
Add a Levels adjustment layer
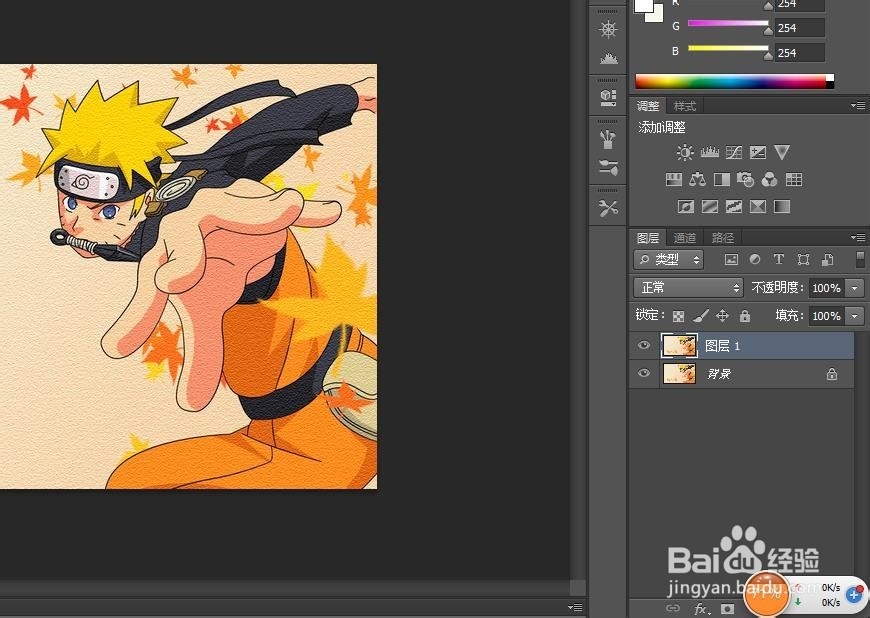coord(710,152)
